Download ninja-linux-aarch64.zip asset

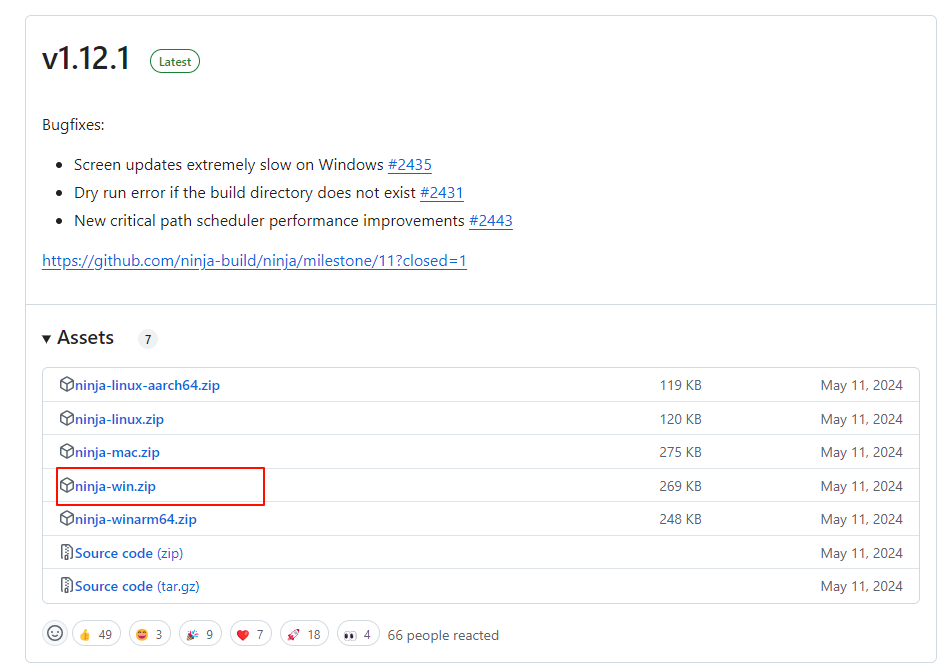coord(147,385)
